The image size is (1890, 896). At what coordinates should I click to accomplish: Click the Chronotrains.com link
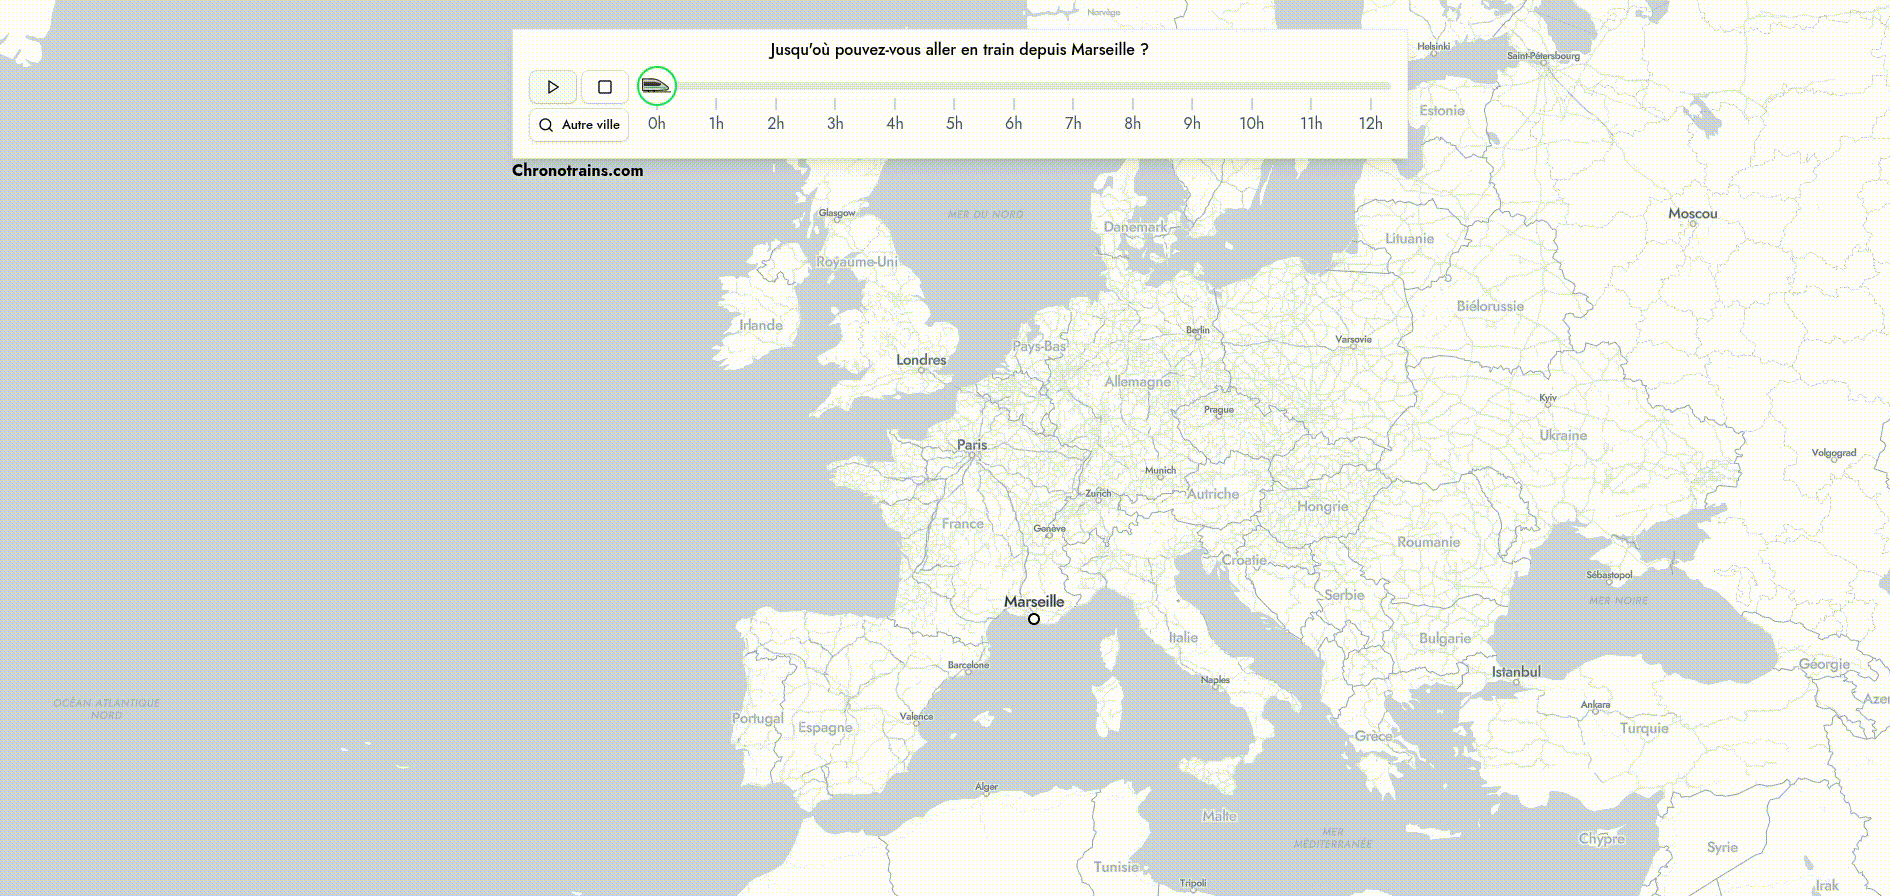coord(577,170)
